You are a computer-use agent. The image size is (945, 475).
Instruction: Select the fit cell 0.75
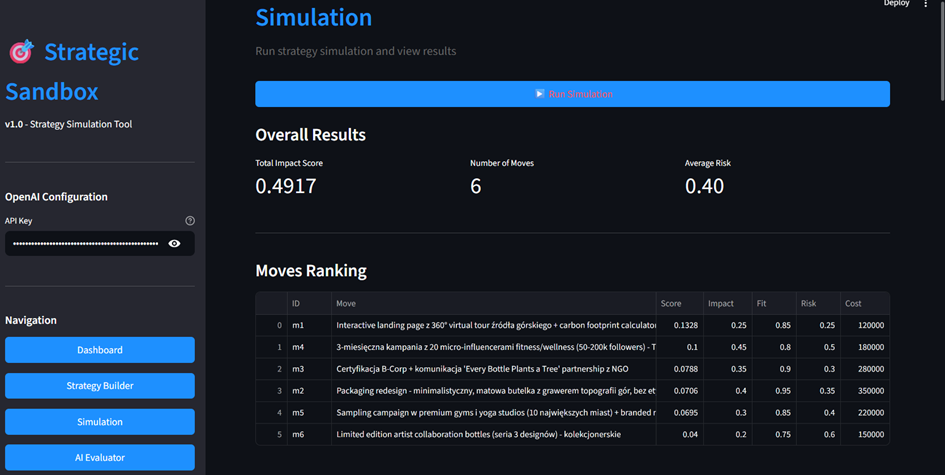click(774, 434)
